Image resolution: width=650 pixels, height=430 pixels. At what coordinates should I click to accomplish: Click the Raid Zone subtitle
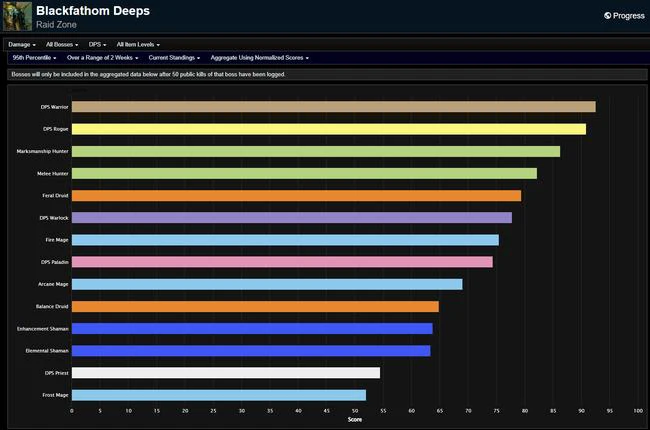coord(56,25)
